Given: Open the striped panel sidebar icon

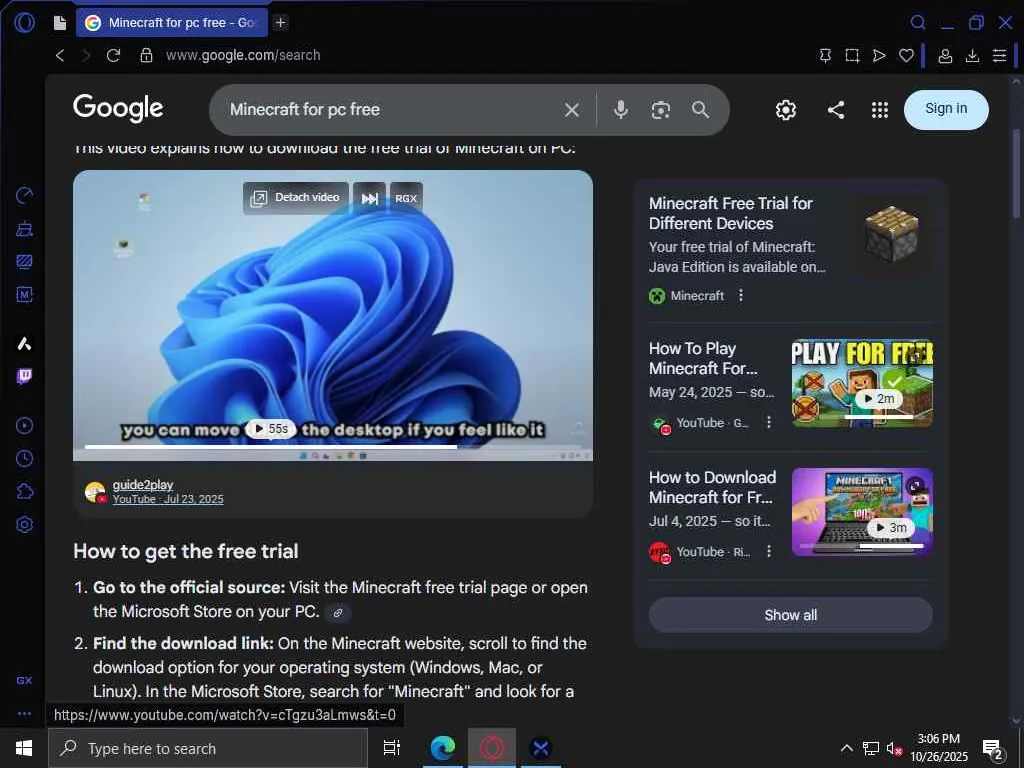Looking at the screenshot, I should tap(24, 262).
